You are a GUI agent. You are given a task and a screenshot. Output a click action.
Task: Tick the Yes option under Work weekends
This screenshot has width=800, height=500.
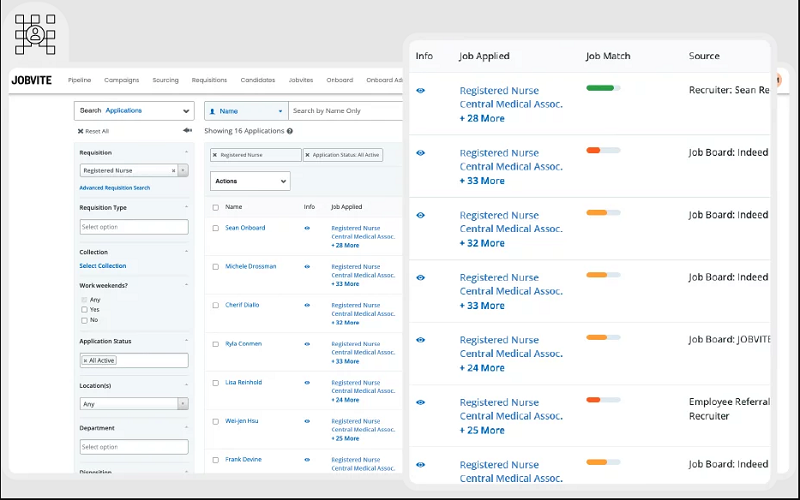[84, 310]
